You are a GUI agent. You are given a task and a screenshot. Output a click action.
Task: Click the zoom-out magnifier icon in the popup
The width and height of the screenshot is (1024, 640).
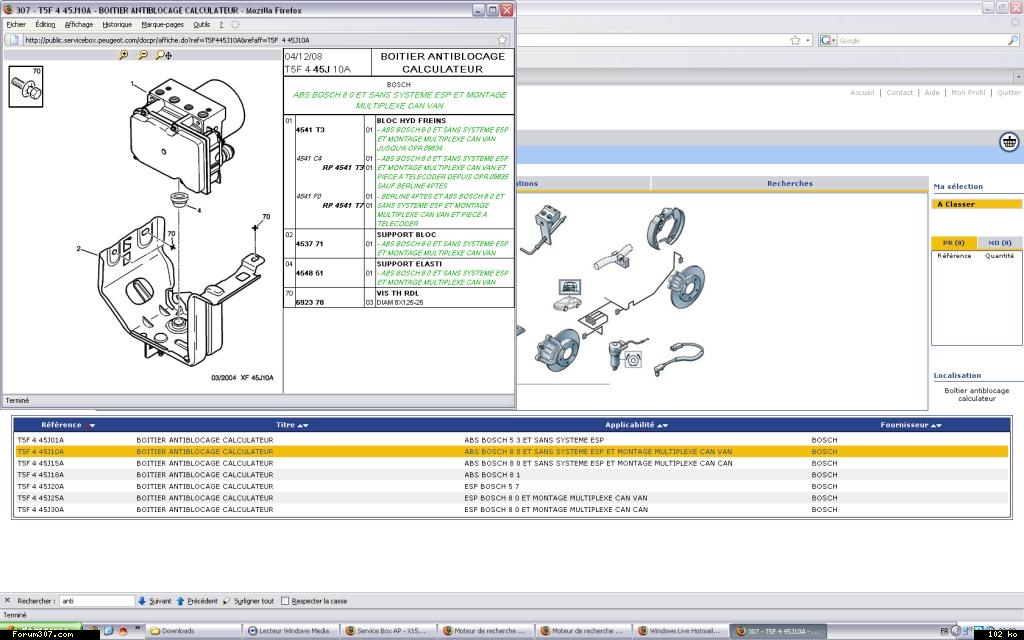click(142, 56)
